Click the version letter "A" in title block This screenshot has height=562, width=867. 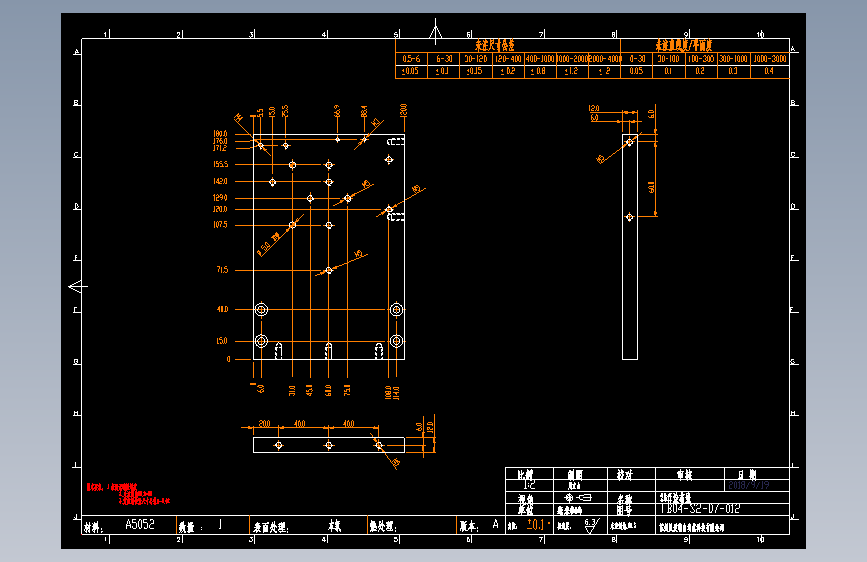point(495,524)
